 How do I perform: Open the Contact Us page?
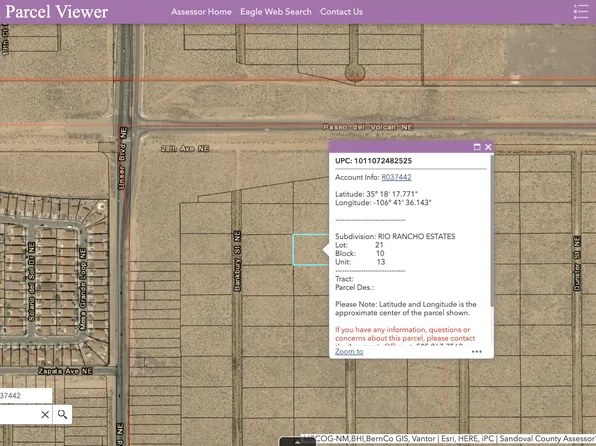[x=341, y=12]
